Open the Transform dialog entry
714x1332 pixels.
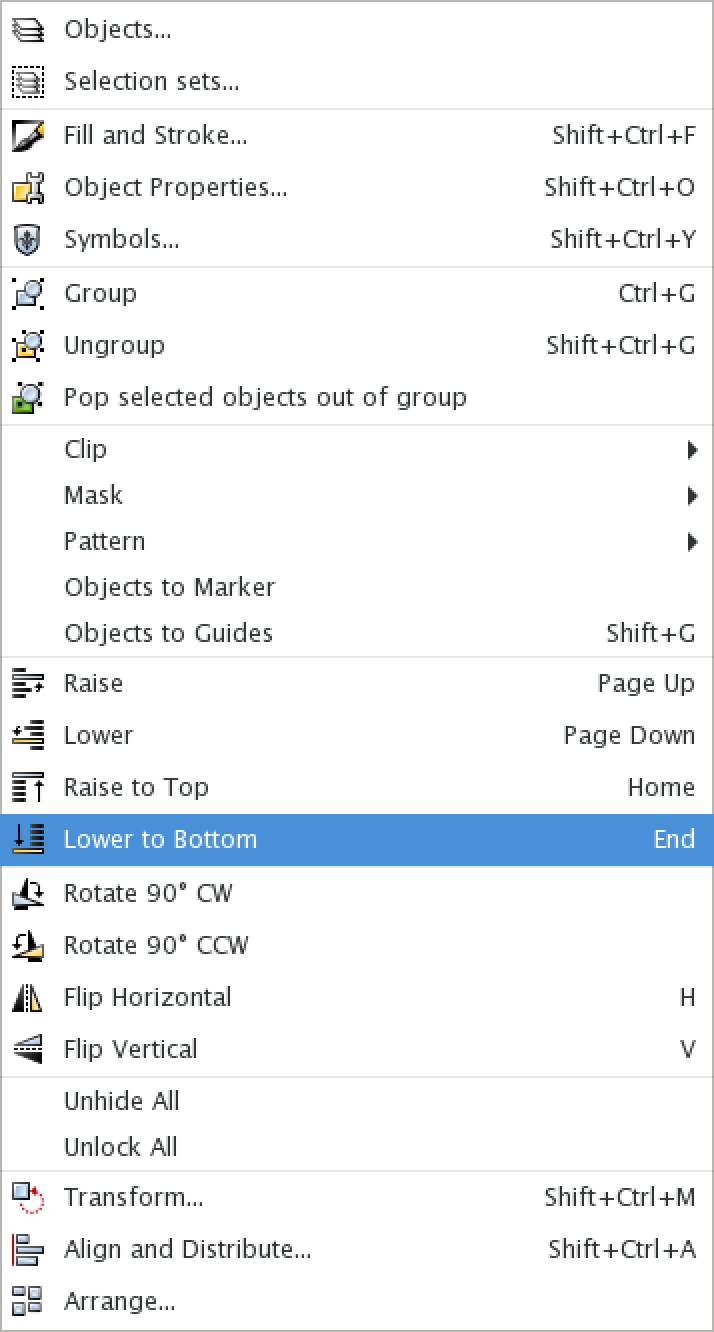pos(132,1197)
